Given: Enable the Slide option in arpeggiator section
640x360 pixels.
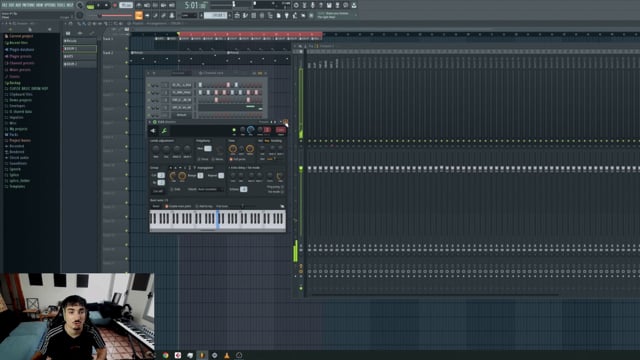Looking at the screenshot, I should 176,189.
